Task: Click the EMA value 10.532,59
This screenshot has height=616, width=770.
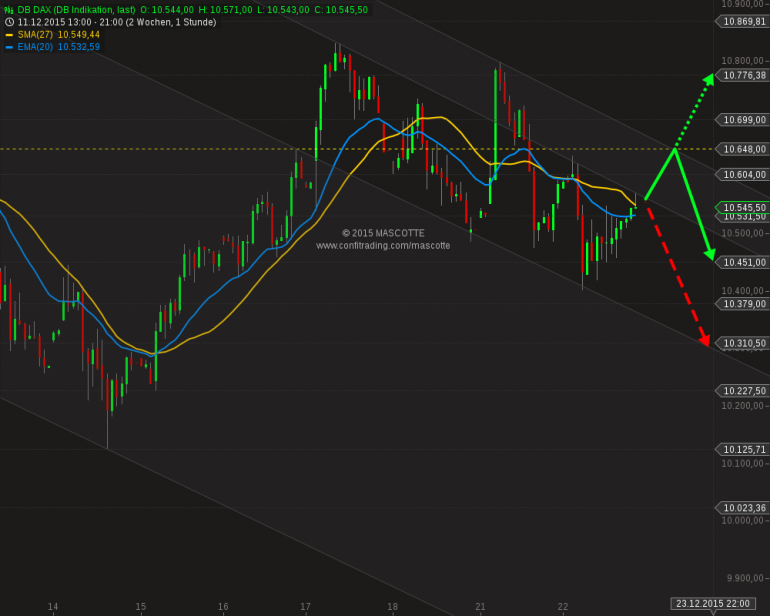Action: pyautogui.click(x=79, y=47)
